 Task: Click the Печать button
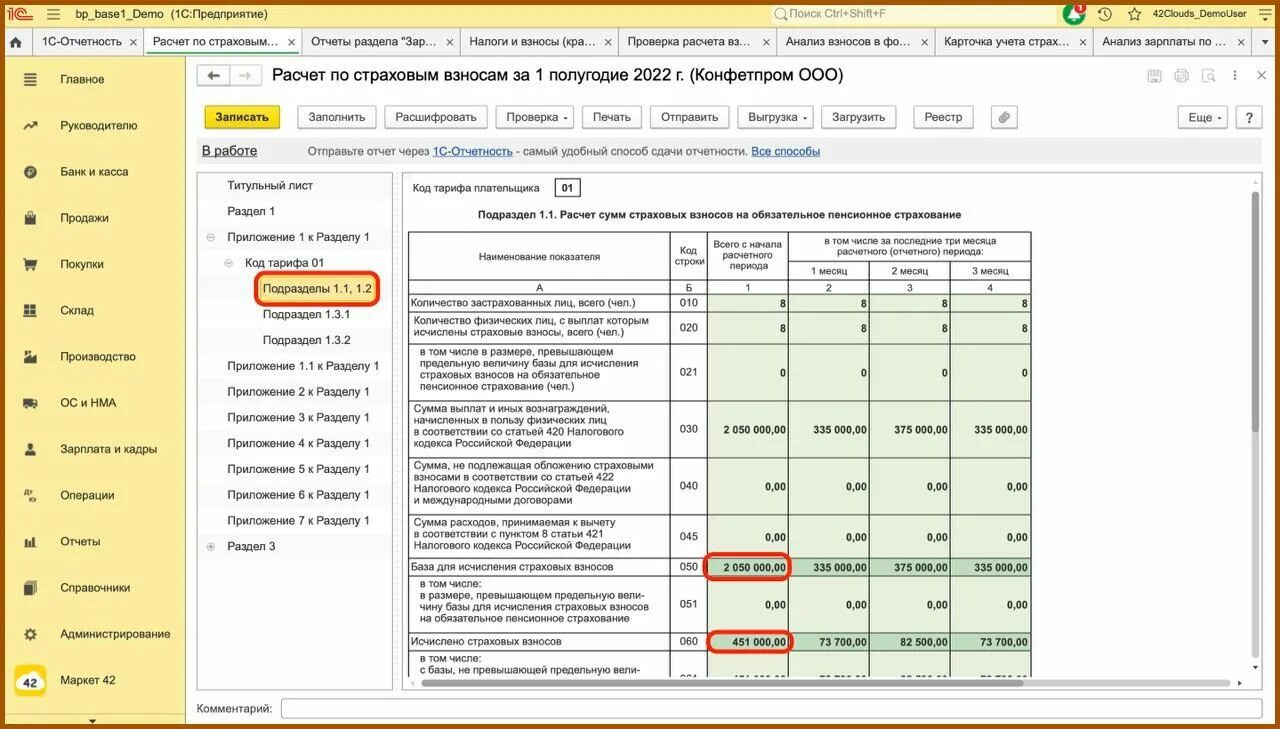coord(612,117)
